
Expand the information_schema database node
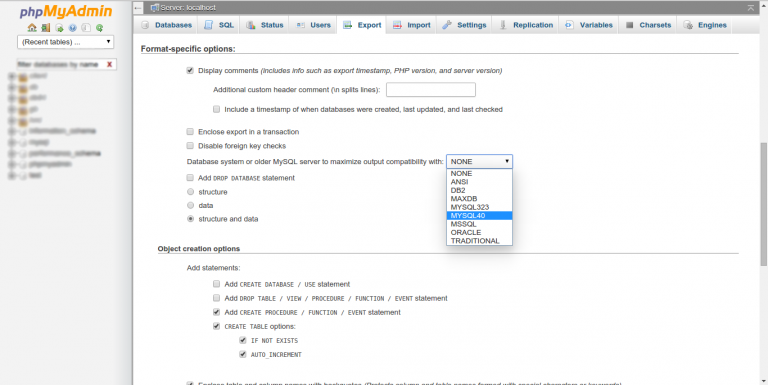(12, 131)
